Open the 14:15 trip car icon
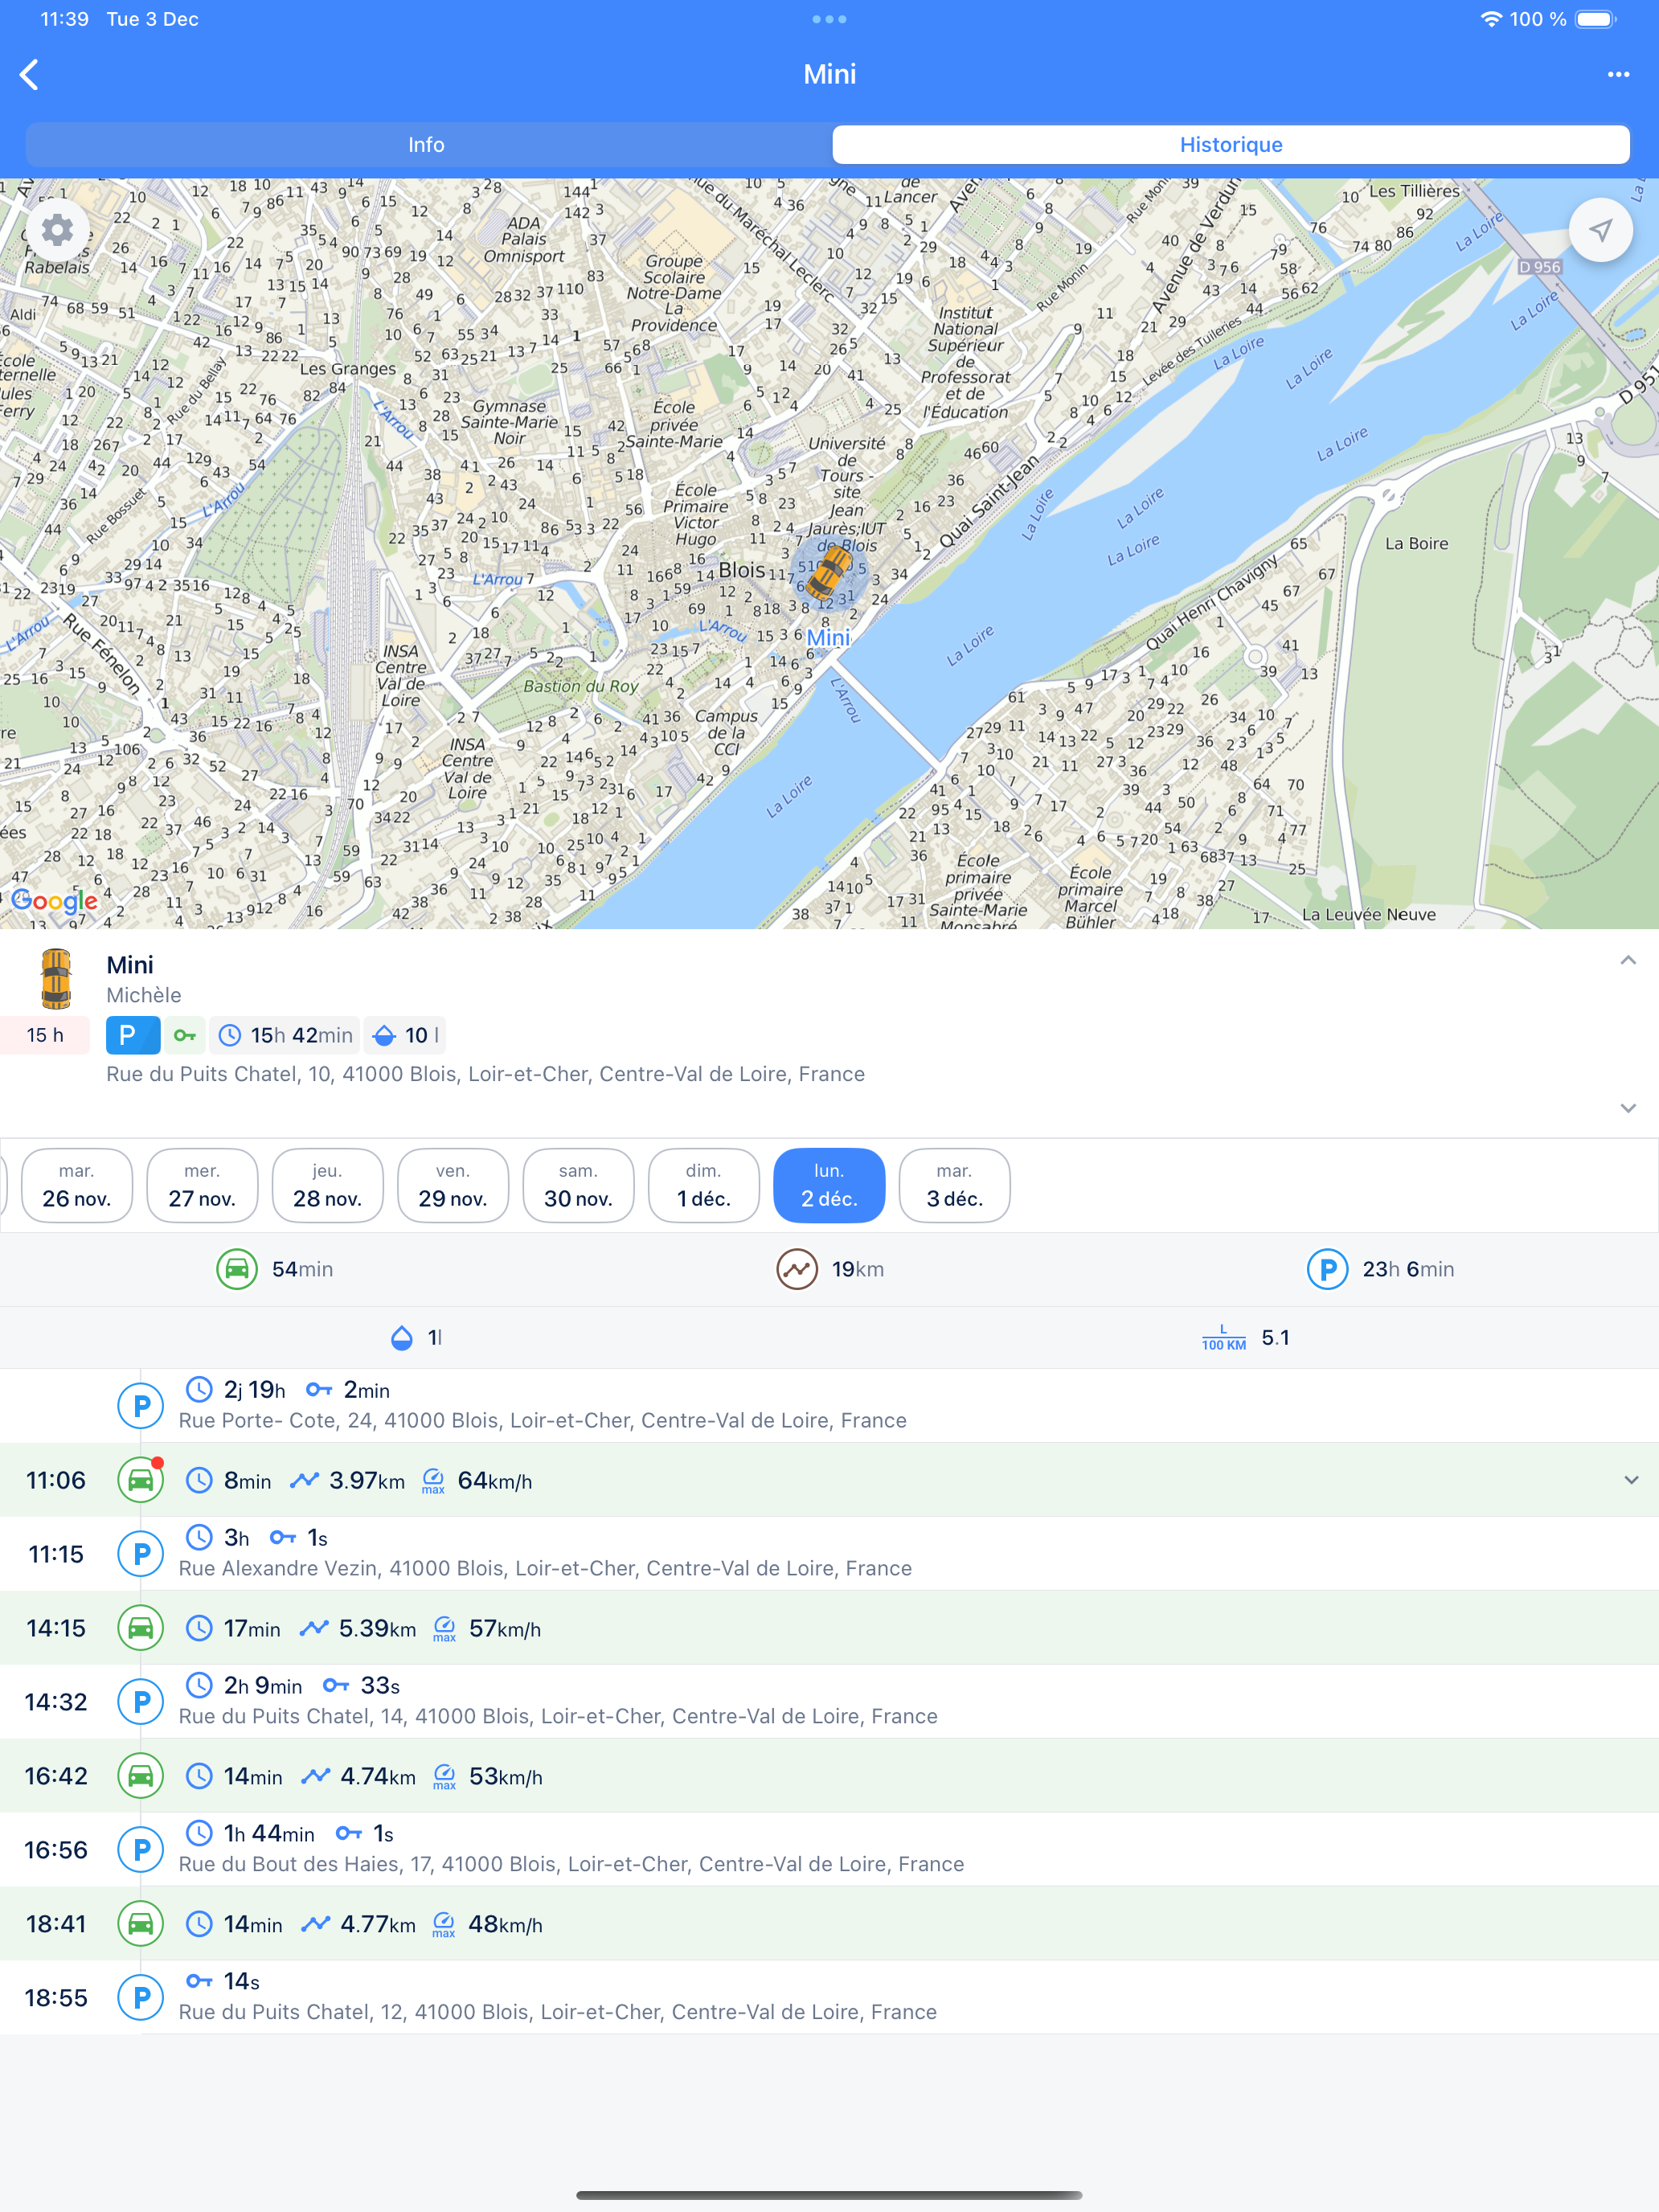 pos(141,1628)
